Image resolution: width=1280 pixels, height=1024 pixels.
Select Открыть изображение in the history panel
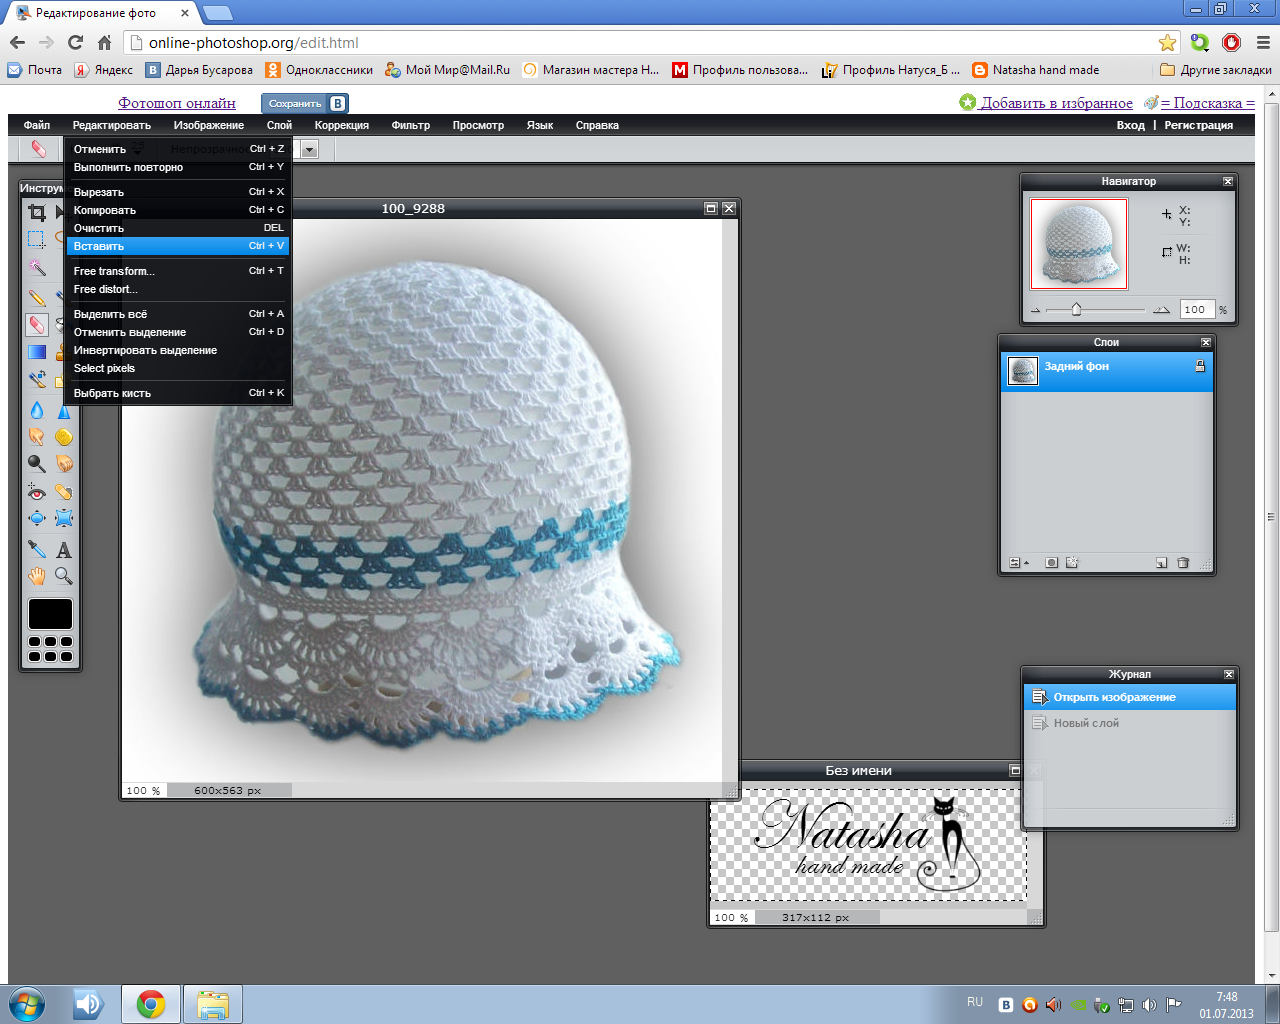[1130, 697]
